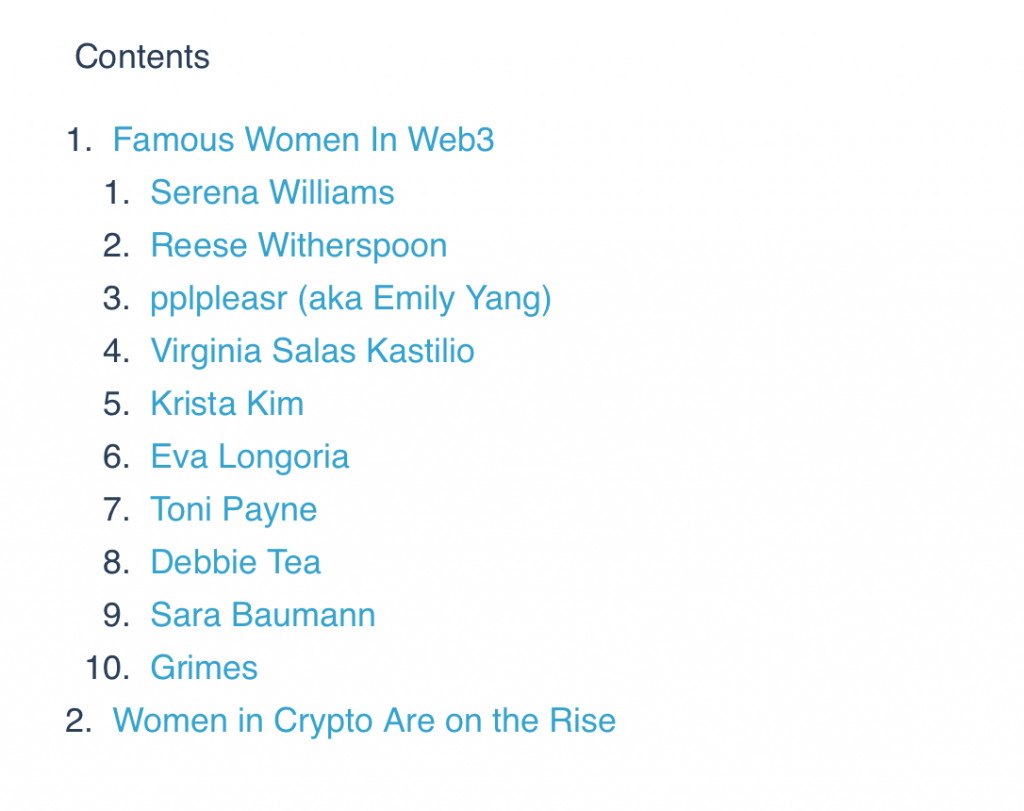Click the number 7 marker beside Toni Payne
Screen dimensions: 1024x811
coord(116,509)
